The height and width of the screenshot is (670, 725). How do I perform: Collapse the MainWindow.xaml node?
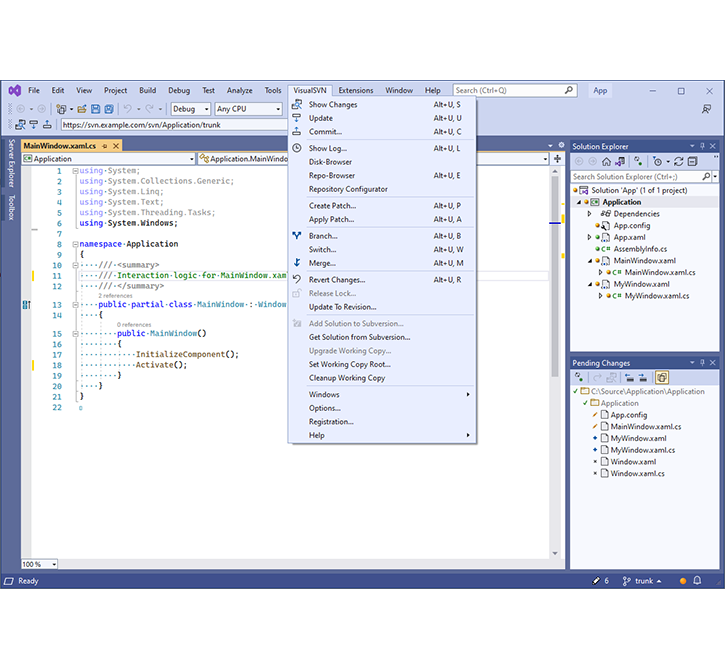pyautogui.click(x=590, y=261)
